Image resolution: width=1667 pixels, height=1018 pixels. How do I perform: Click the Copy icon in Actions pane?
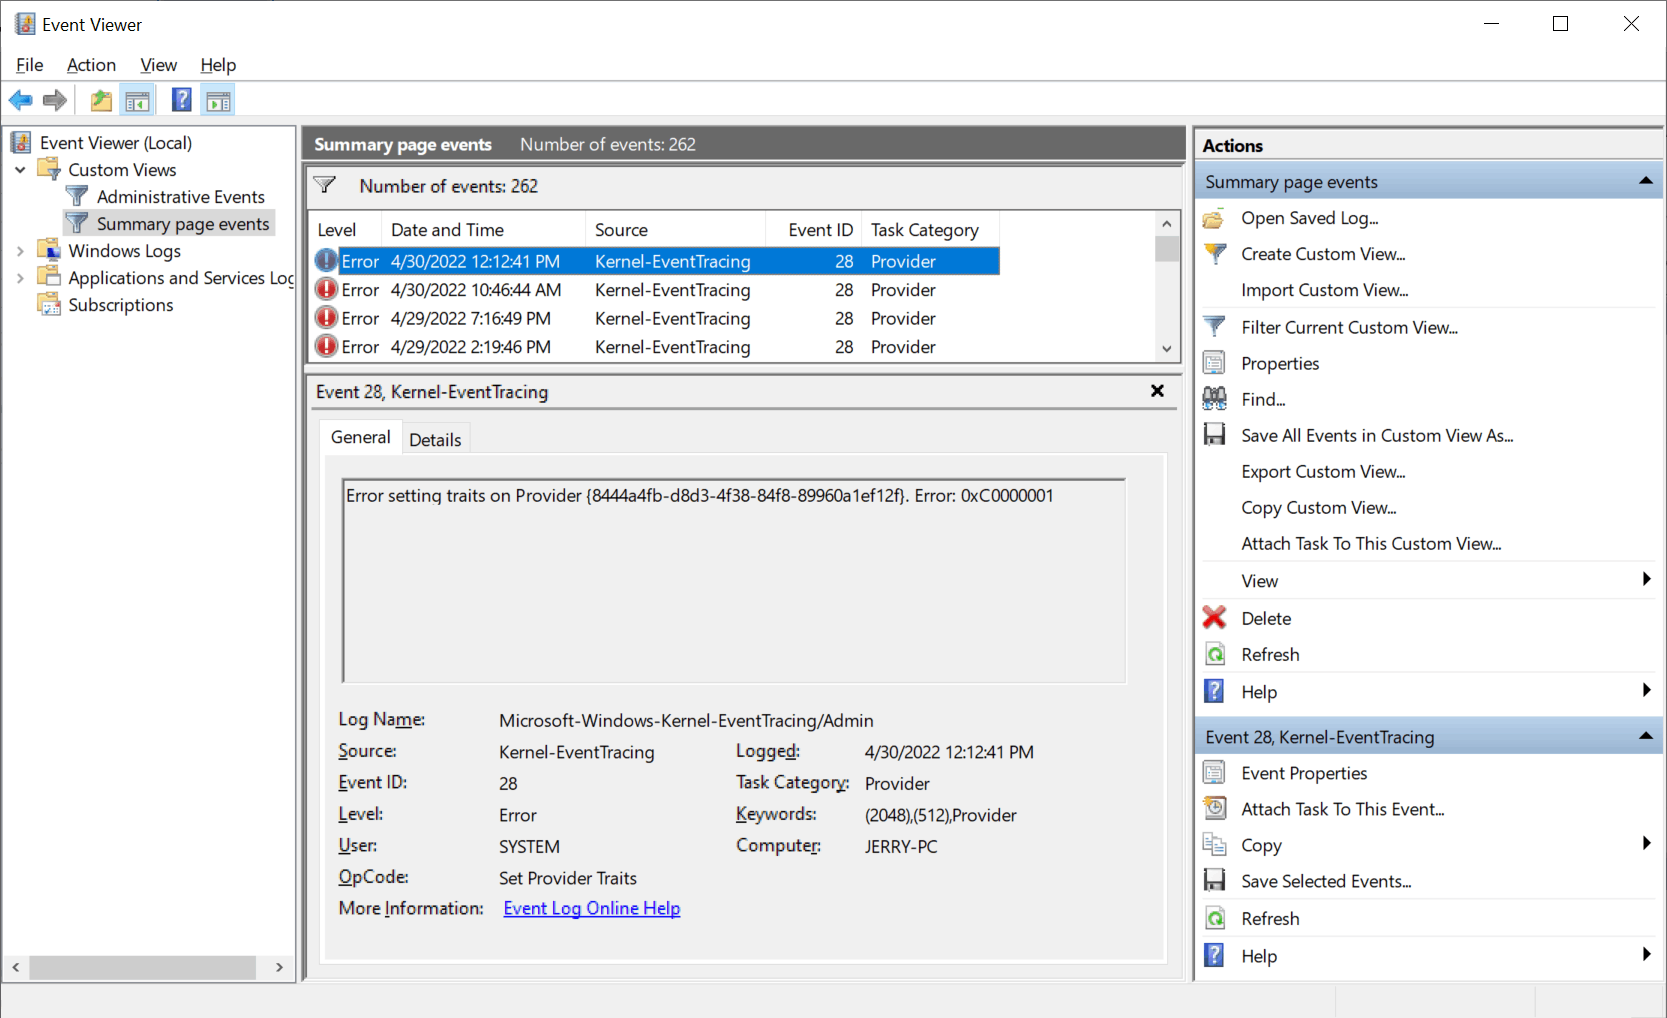click(1214, 845)
